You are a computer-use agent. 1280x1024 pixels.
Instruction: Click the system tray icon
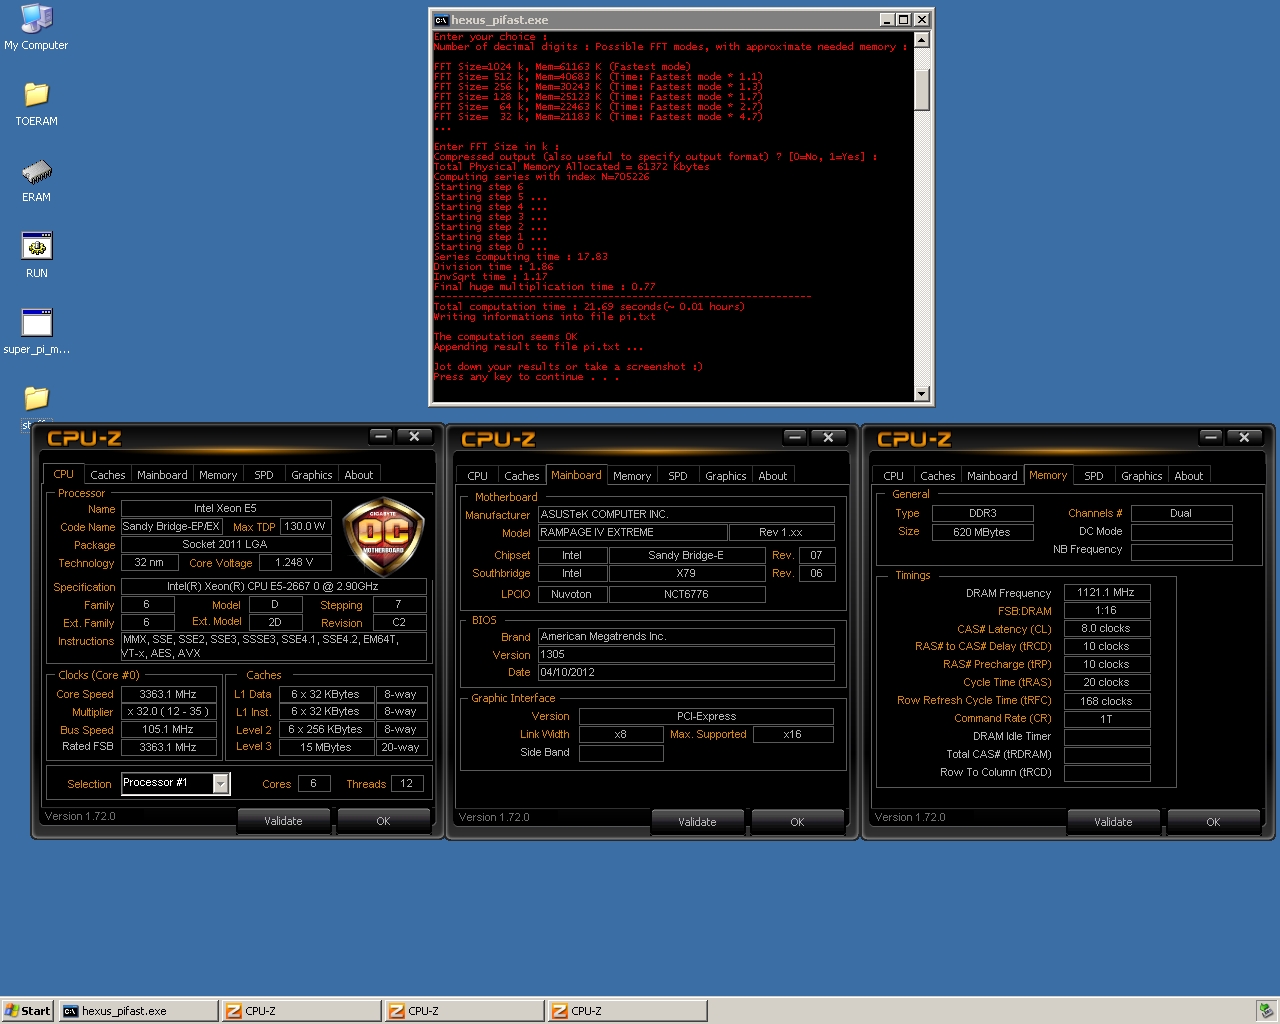pyautogui.click(x=1265, y=1011)
